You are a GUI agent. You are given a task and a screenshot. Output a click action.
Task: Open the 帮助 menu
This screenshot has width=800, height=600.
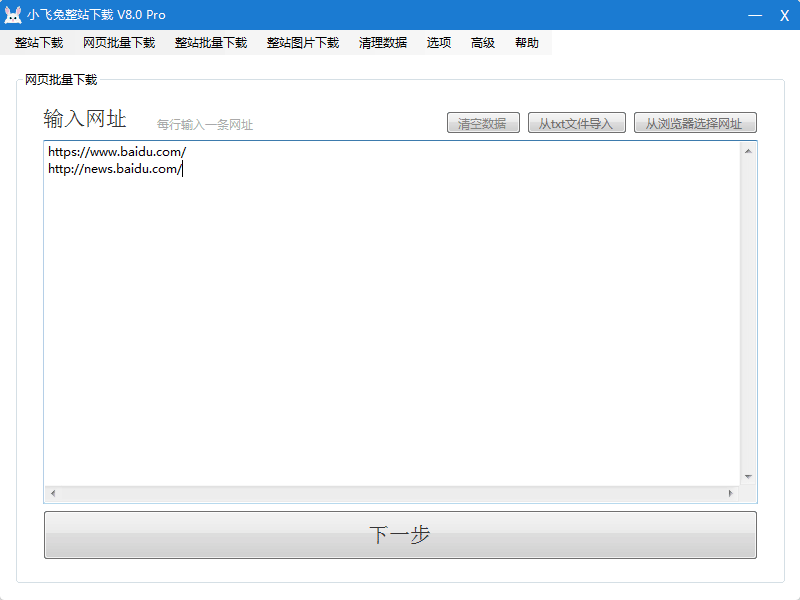pyautogui.click(x=527, y=43)
